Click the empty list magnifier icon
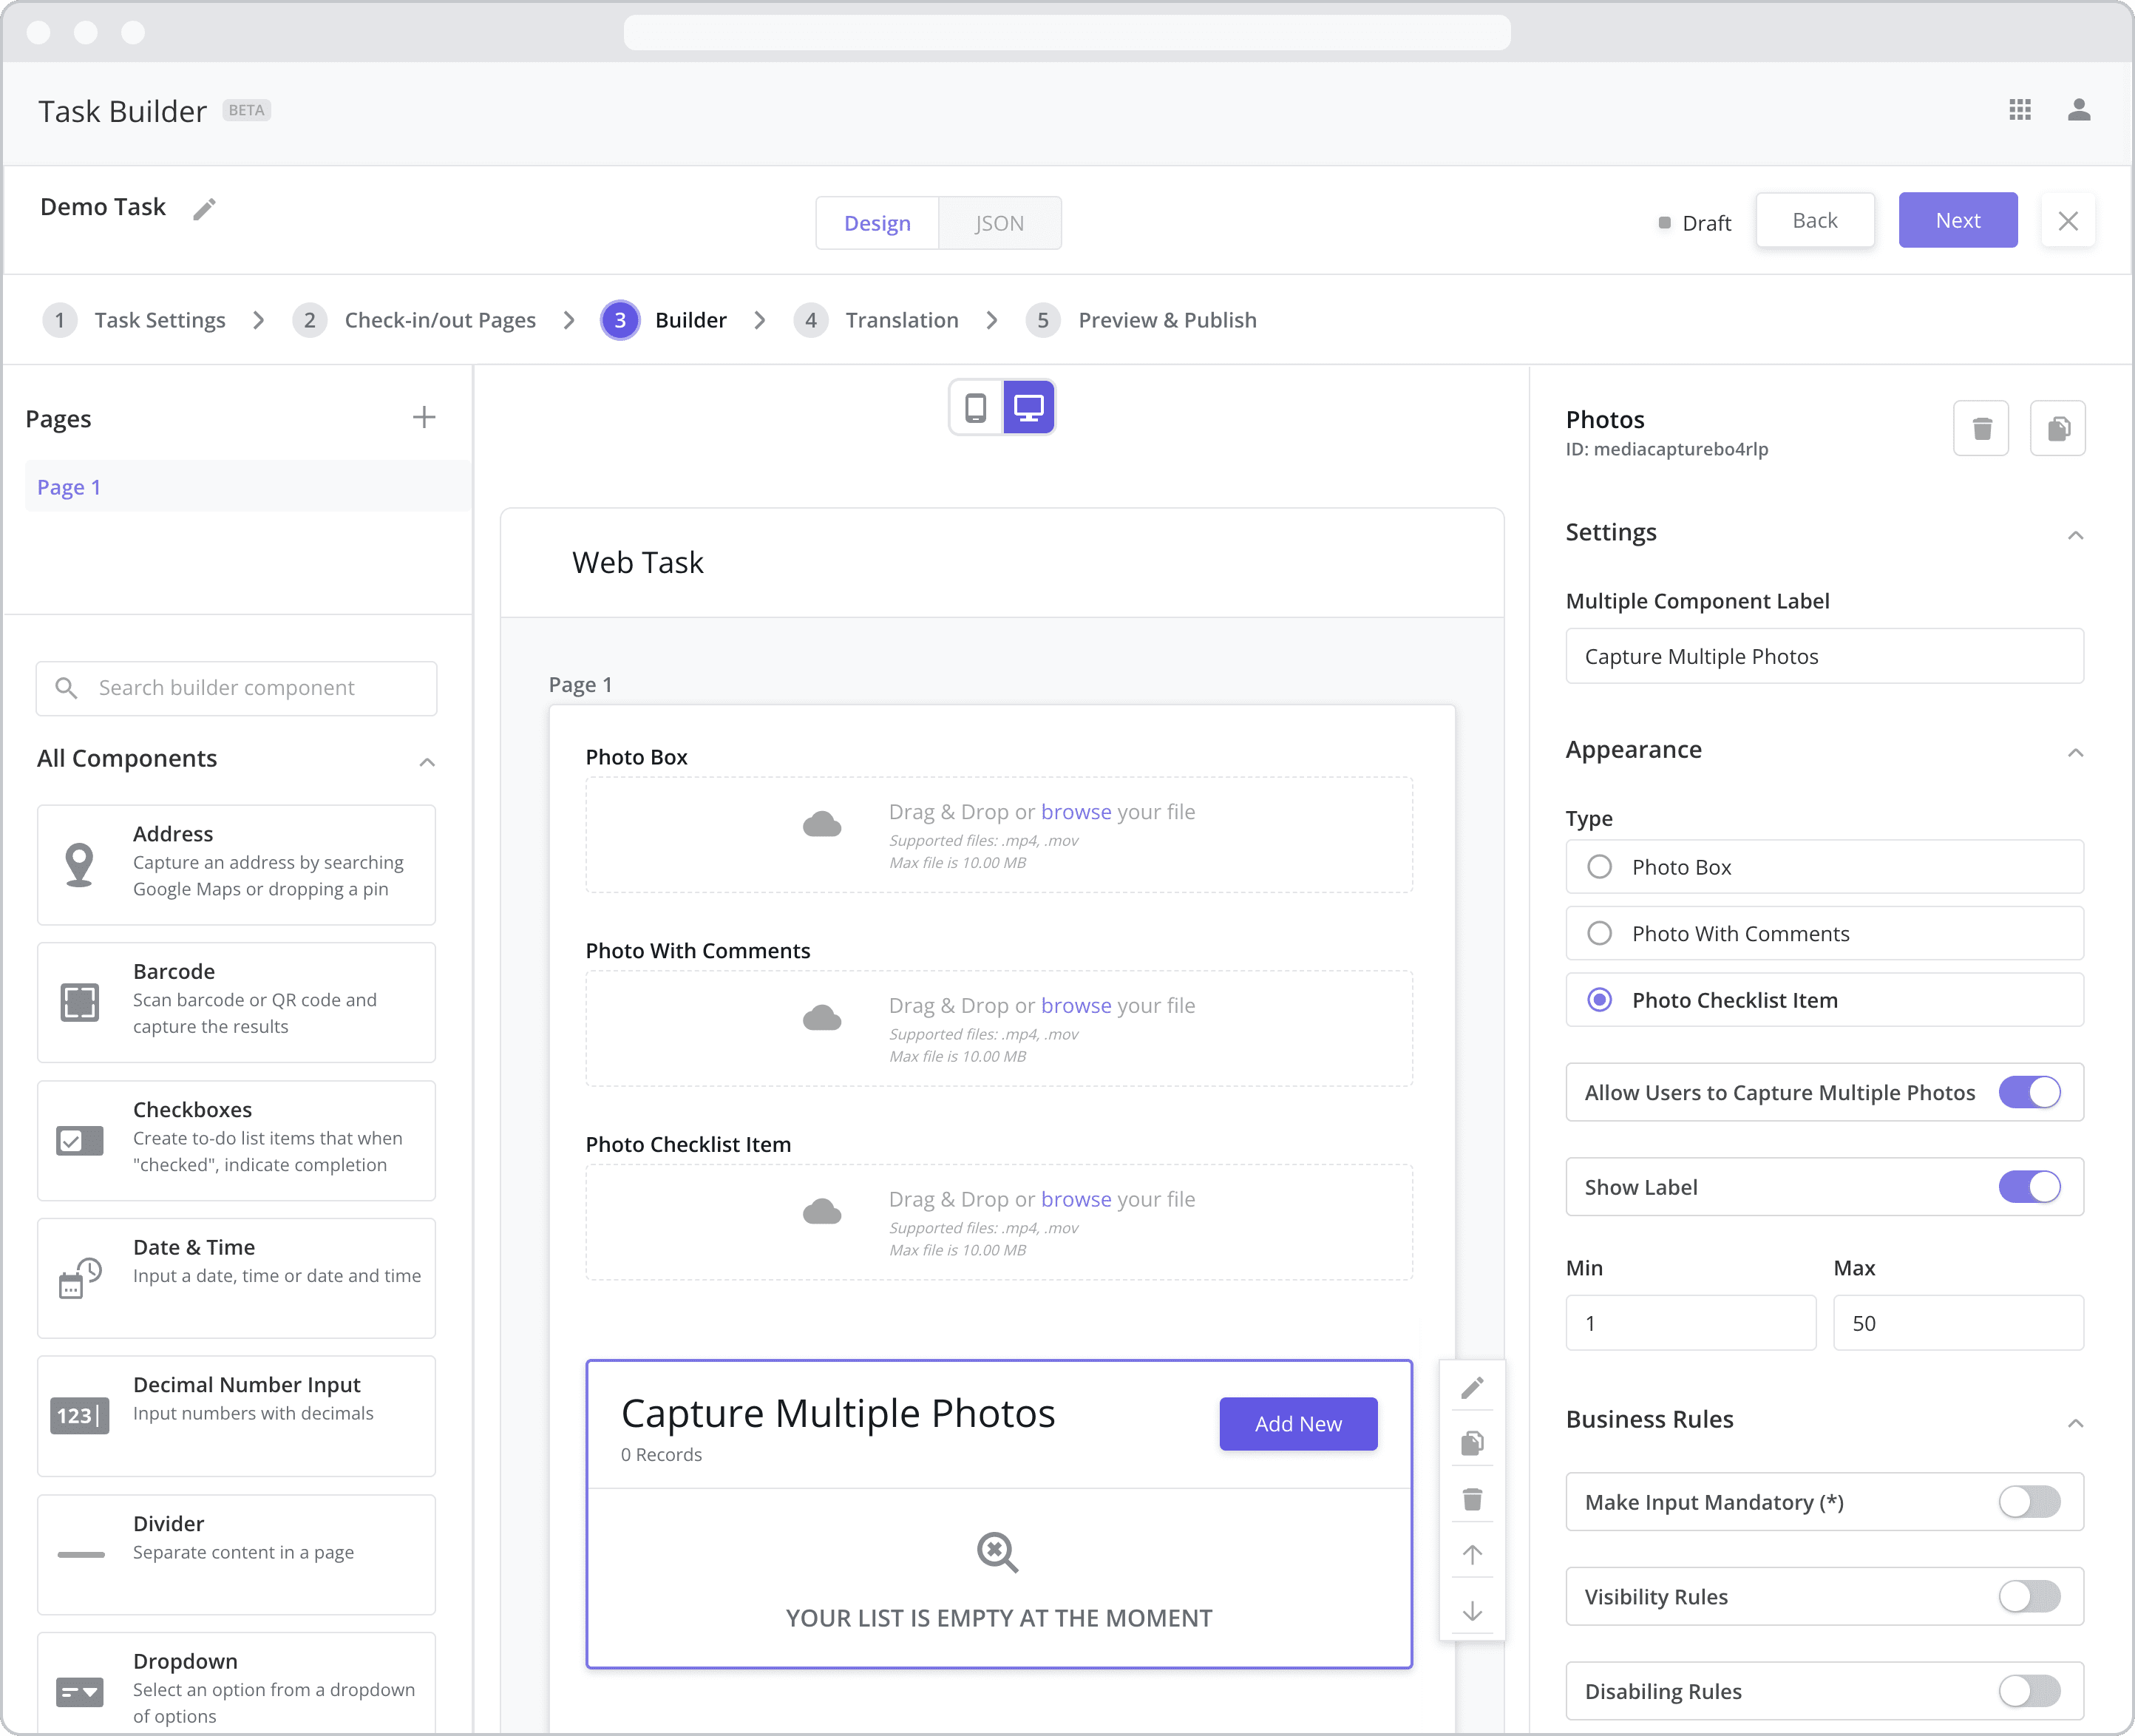2135x1736 pixels. pyautogui.click(x=997, y=1553)
